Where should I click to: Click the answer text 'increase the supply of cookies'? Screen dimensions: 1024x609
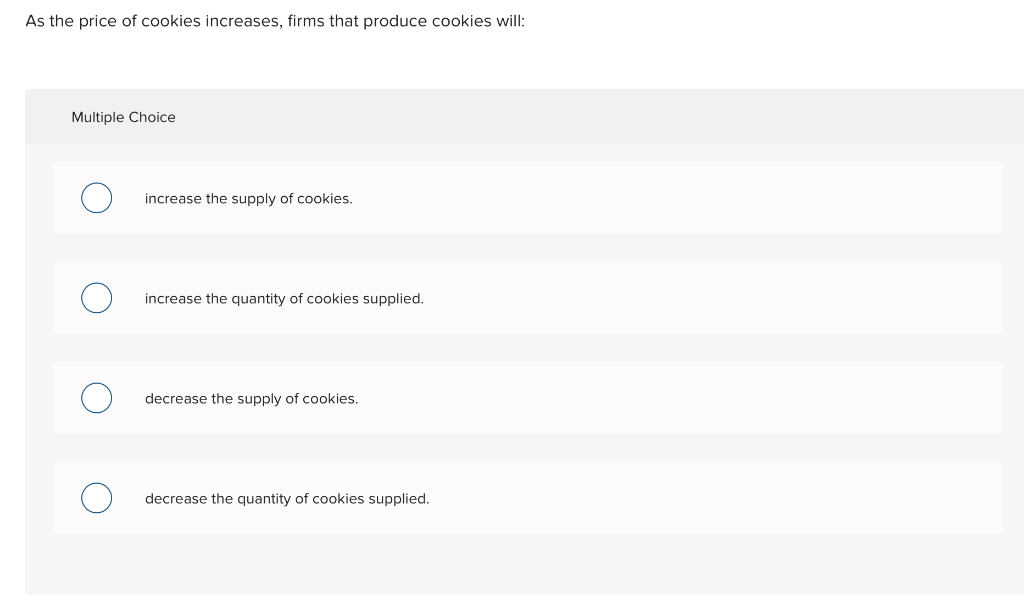248,198
